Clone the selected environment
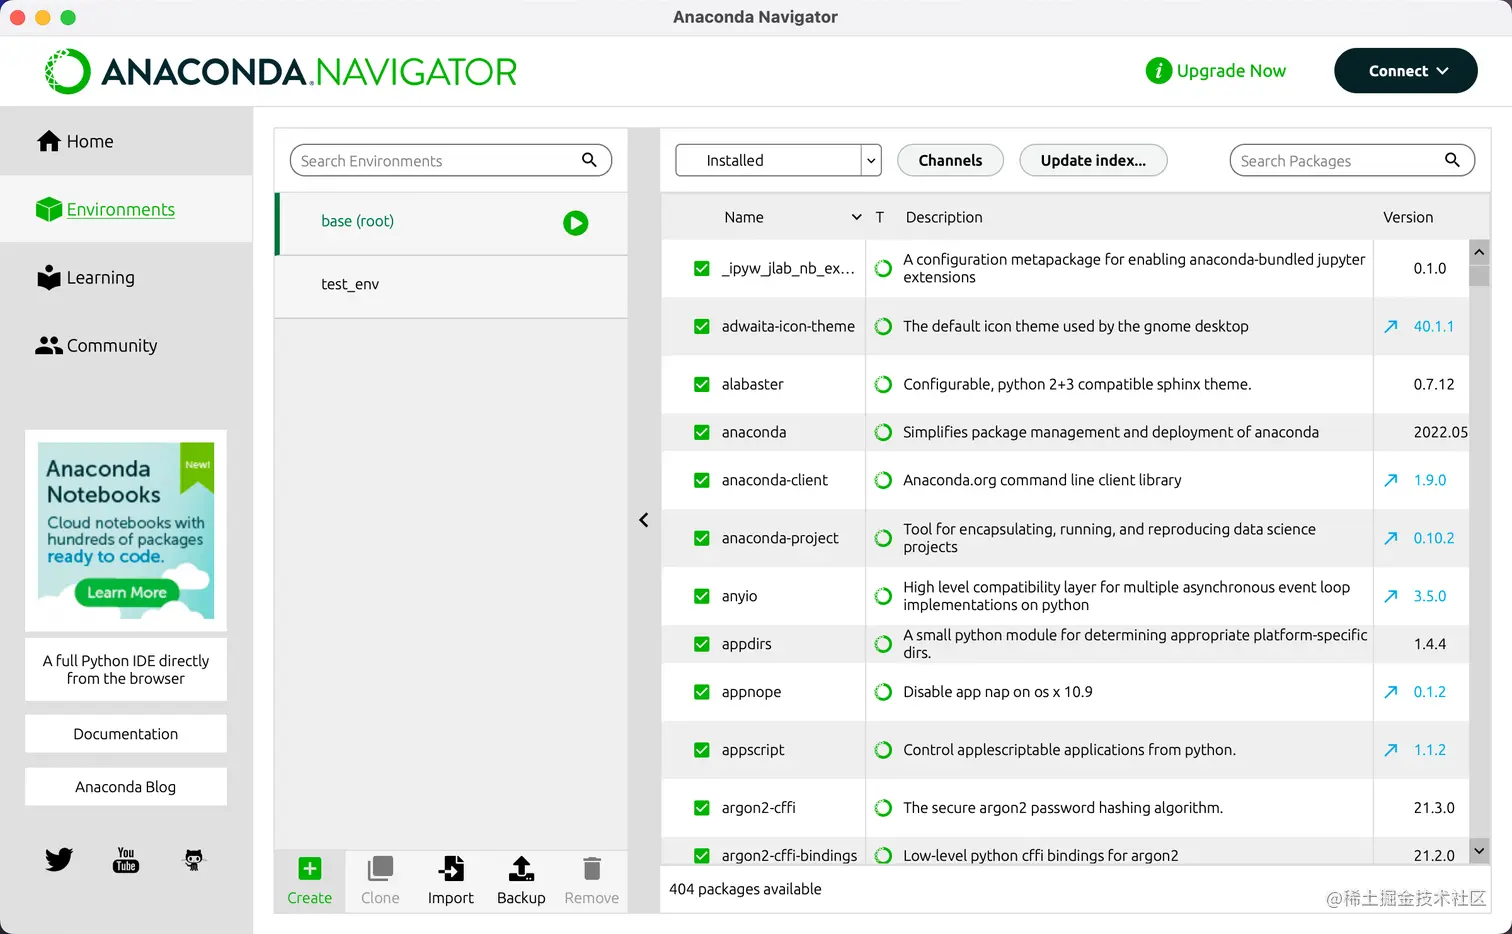 click(380, 881)
